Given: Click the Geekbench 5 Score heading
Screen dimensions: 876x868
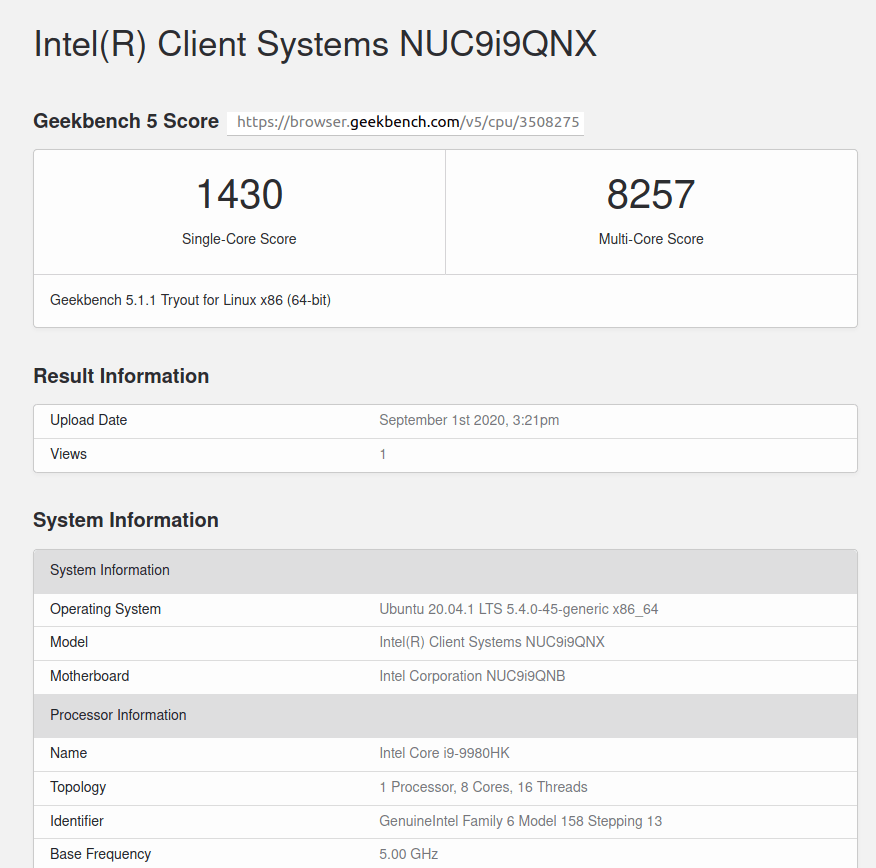Looking at the screenshot, I should click(x=126, y=121).
